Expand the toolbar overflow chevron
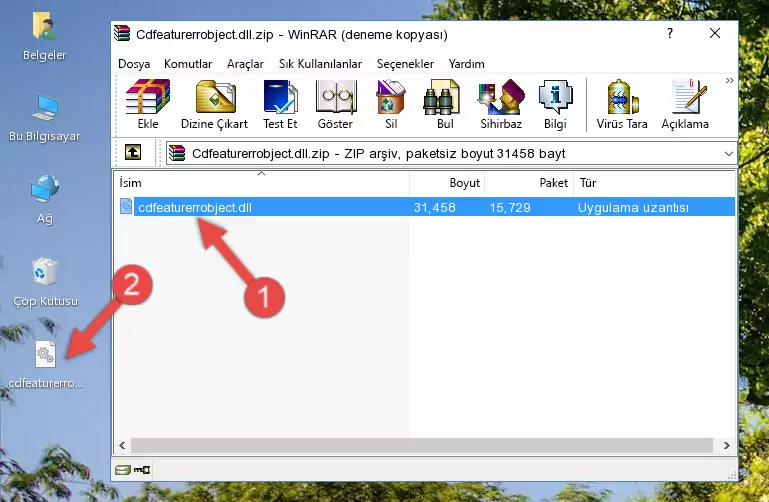The height and width of the screenshot is (502, 769). [x=729, y=80]
